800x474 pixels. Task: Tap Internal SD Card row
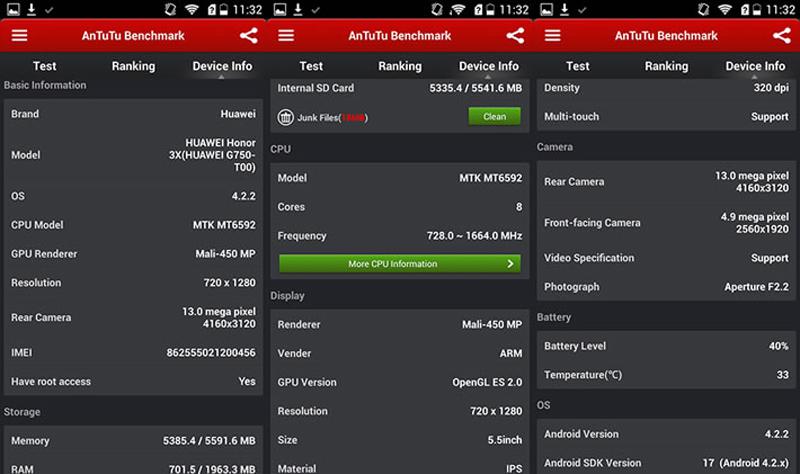coord(400,88)
